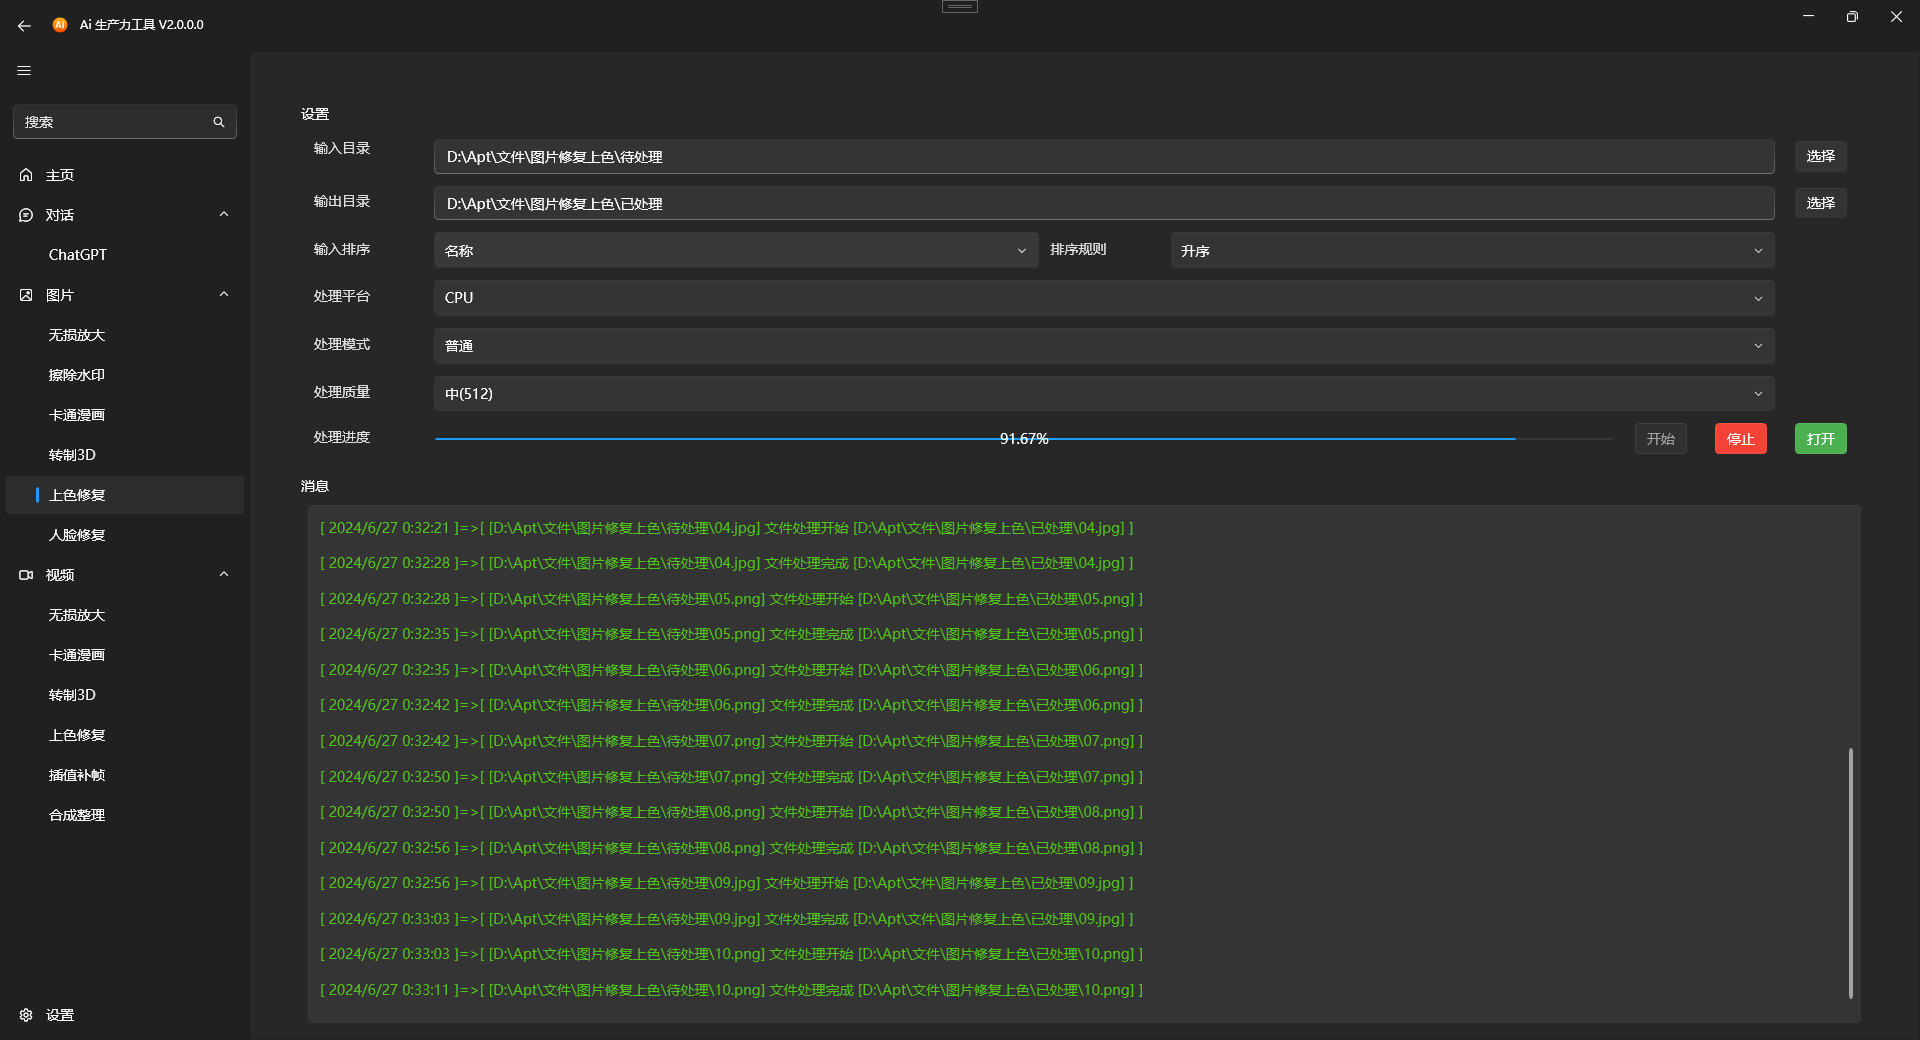1920x1040 pixels.
Task: Click the settings gear icon
Action: click(x=26, y=1015)
